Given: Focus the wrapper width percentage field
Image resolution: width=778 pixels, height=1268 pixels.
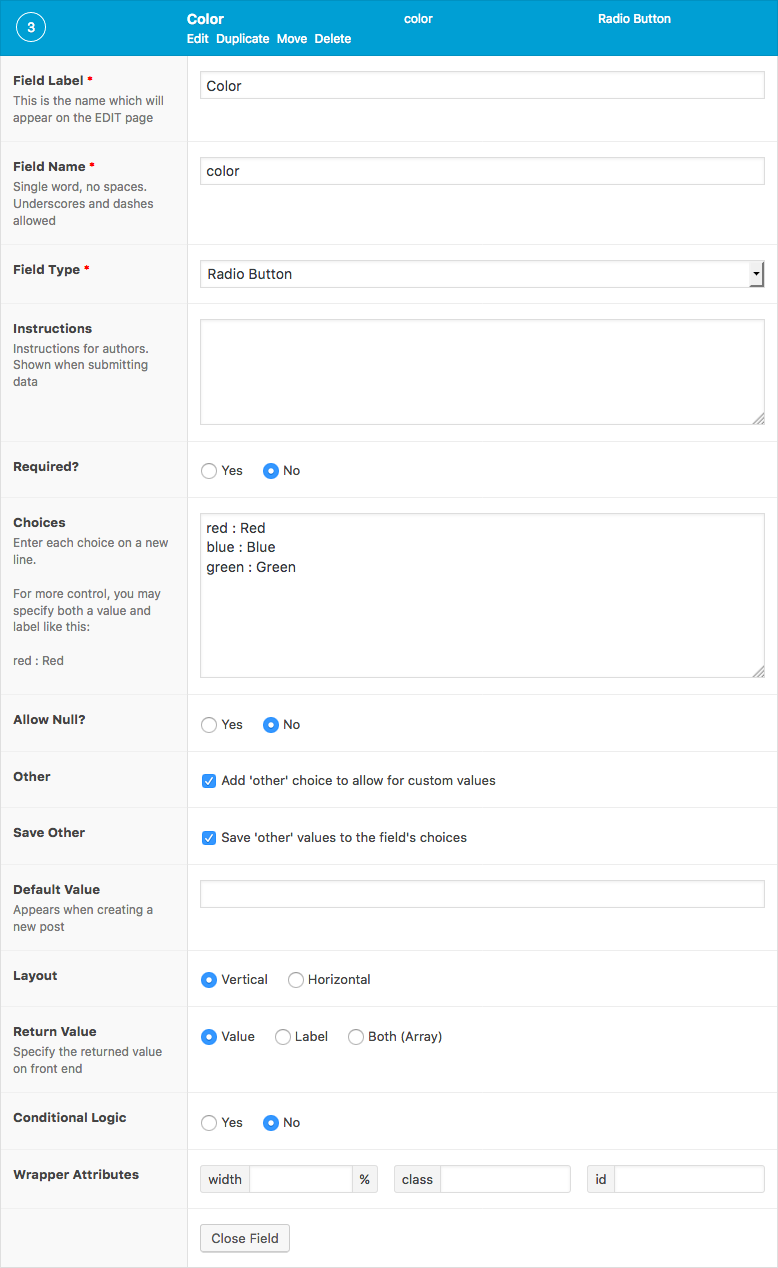Looking at the screenshot, I should (301, 1179).
